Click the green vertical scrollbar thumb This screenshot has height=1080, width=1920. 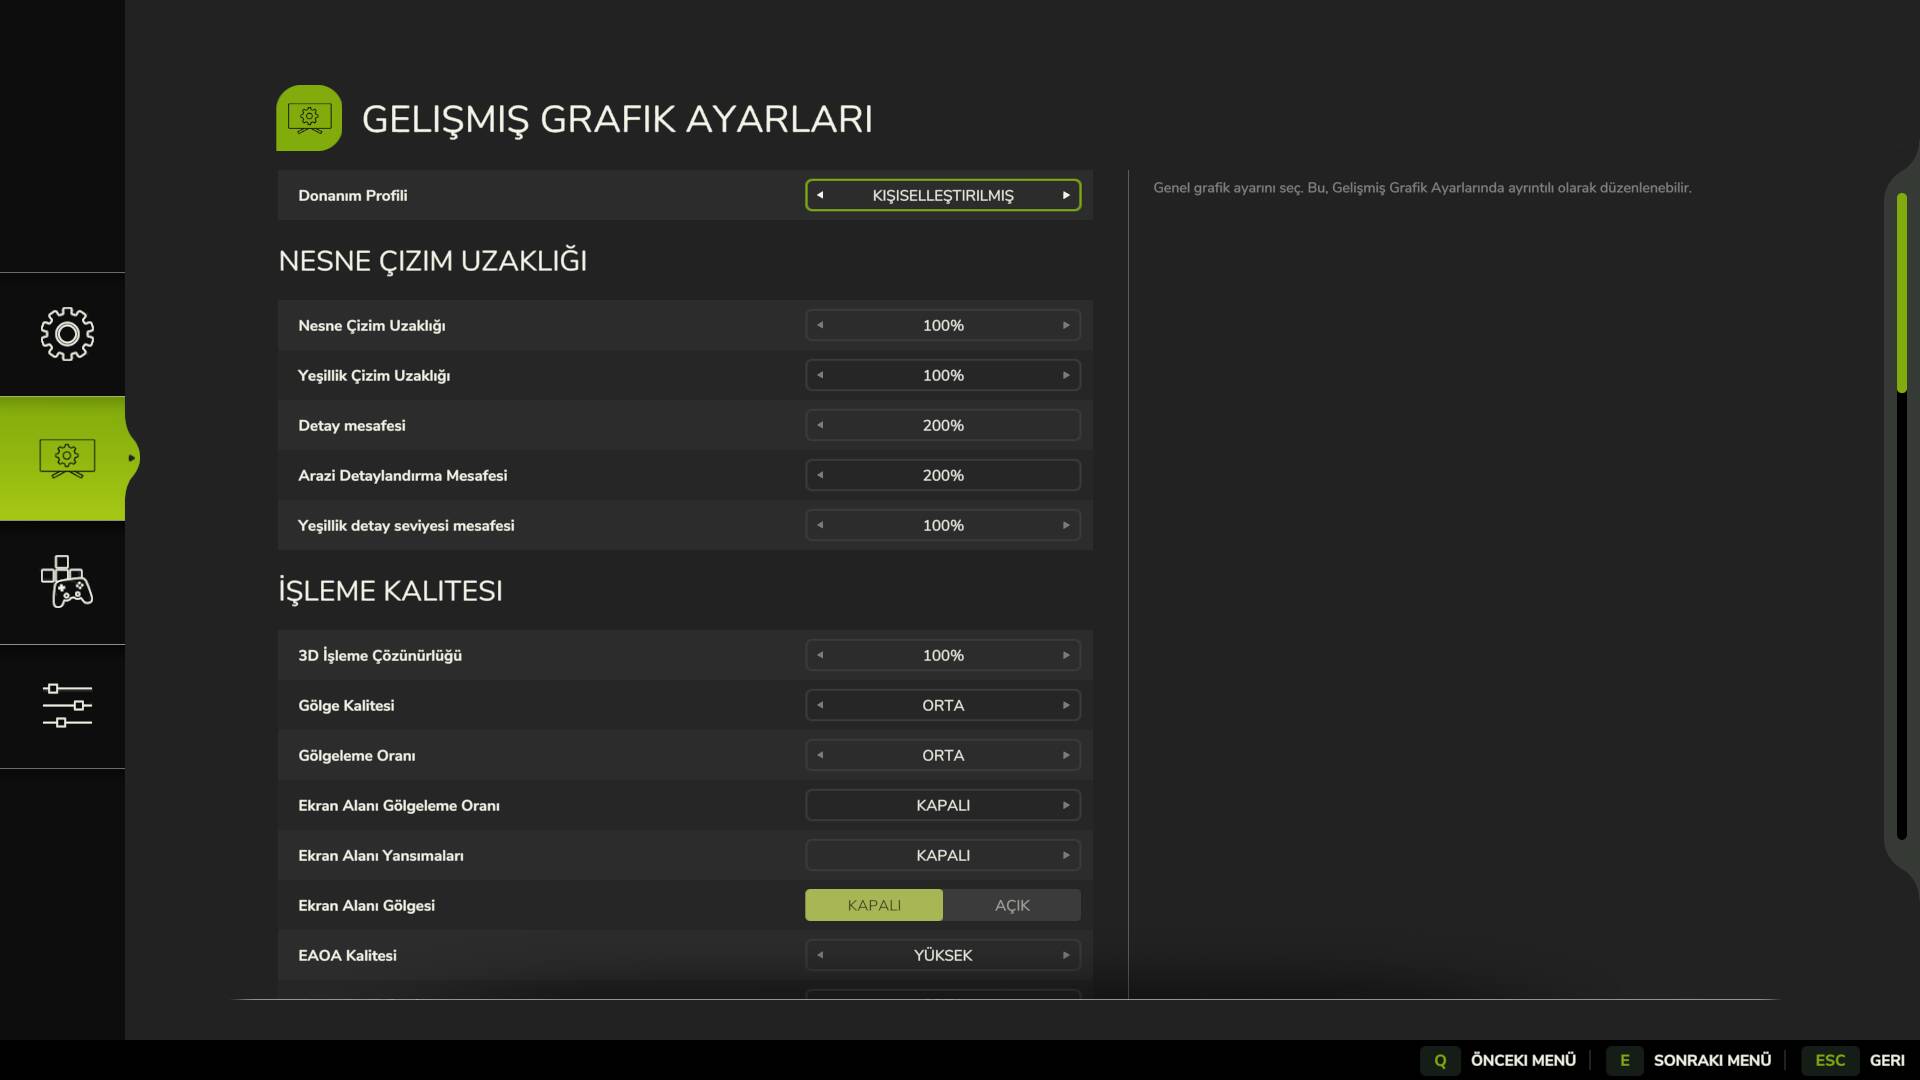(1901, 292)
